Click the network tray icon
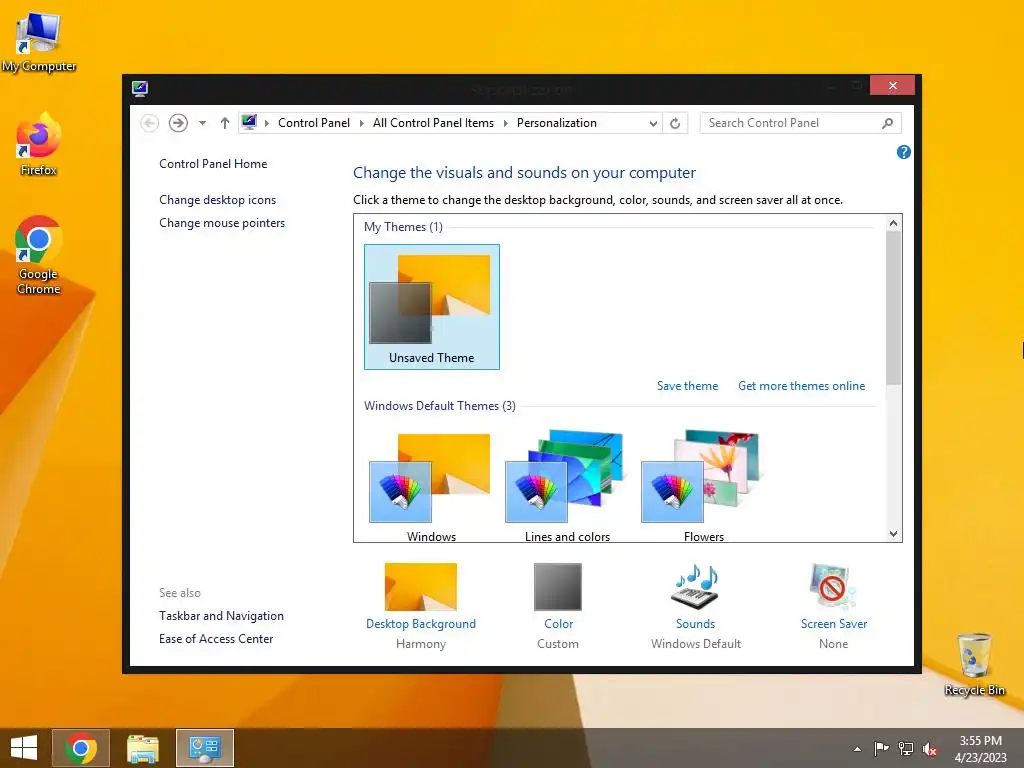1024x768 pixels. (x=906, y=749)
